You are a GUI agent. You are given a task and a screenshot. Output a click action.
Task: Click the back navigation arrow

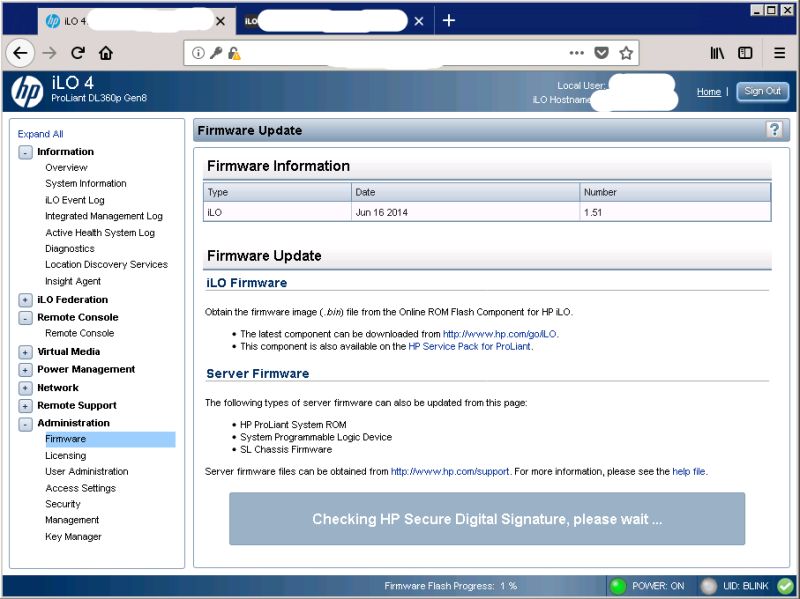(20, 52)
